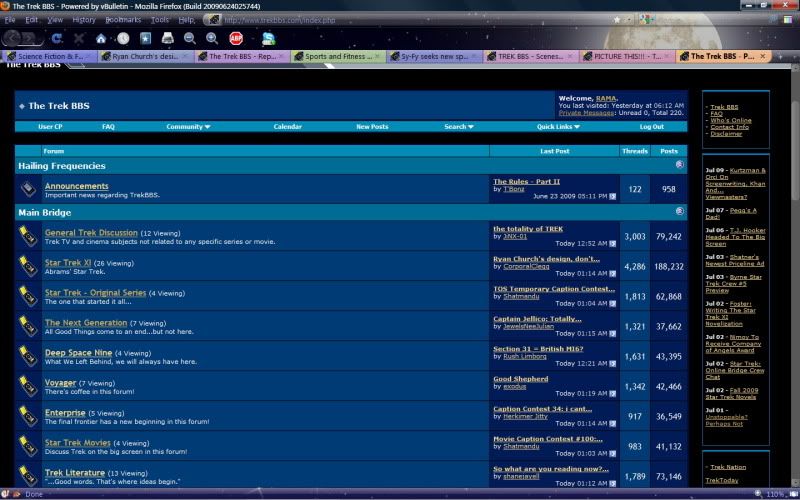The height and width of the screenshot is (500, 800).
Task: Open the Announcements forum
Action: pyautogui.click(x=77, y=186)
